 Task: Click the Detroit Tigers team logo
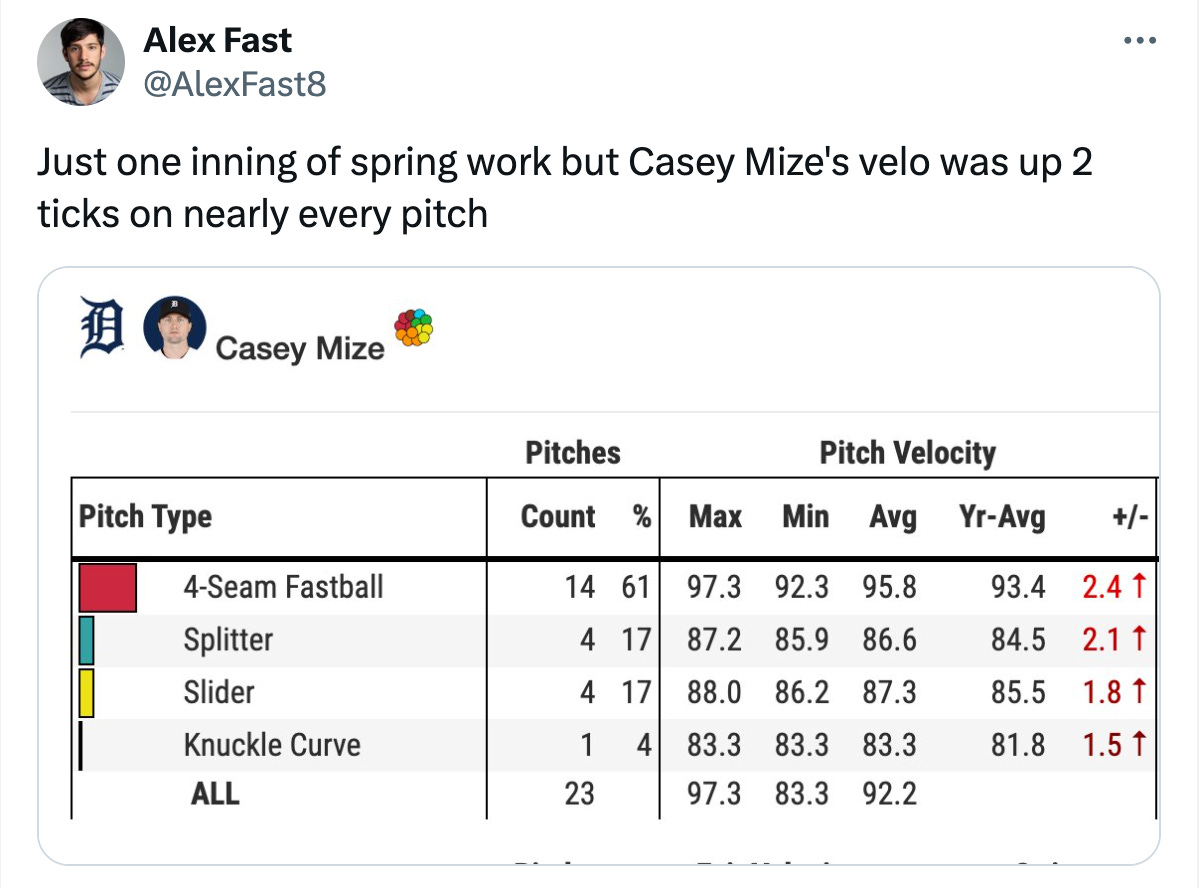[x=100, y=329]
